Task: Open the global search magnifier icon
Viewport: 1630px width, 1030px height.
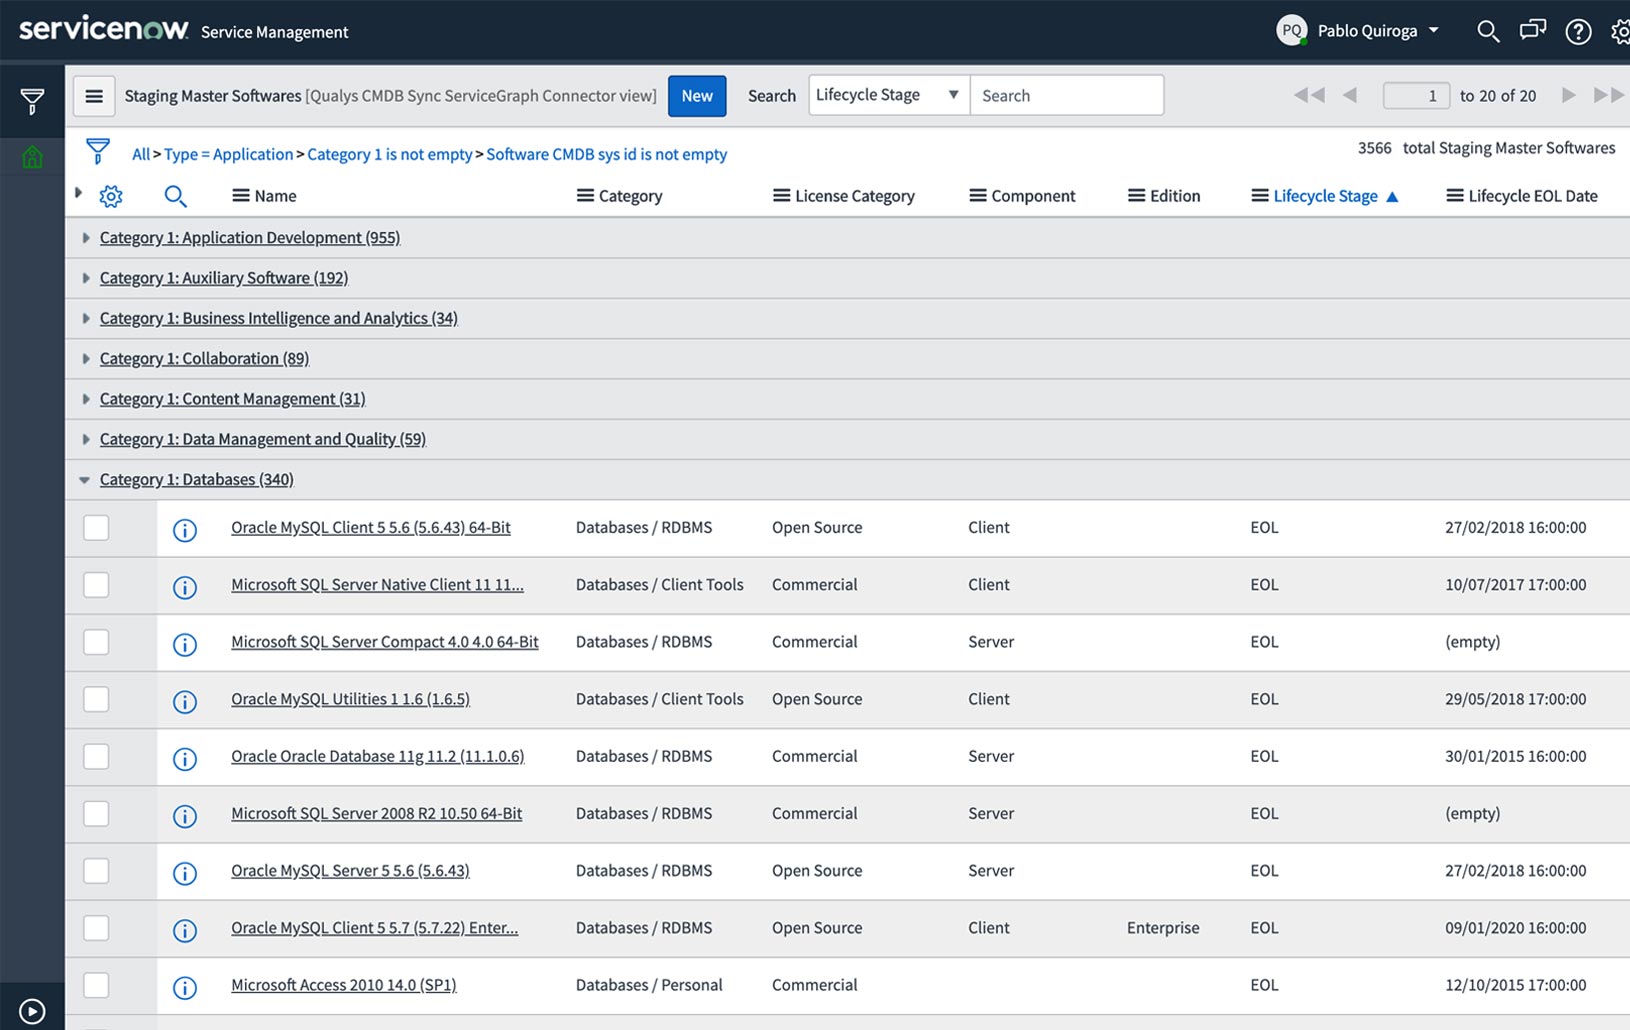Action: tap(1487, 31)
